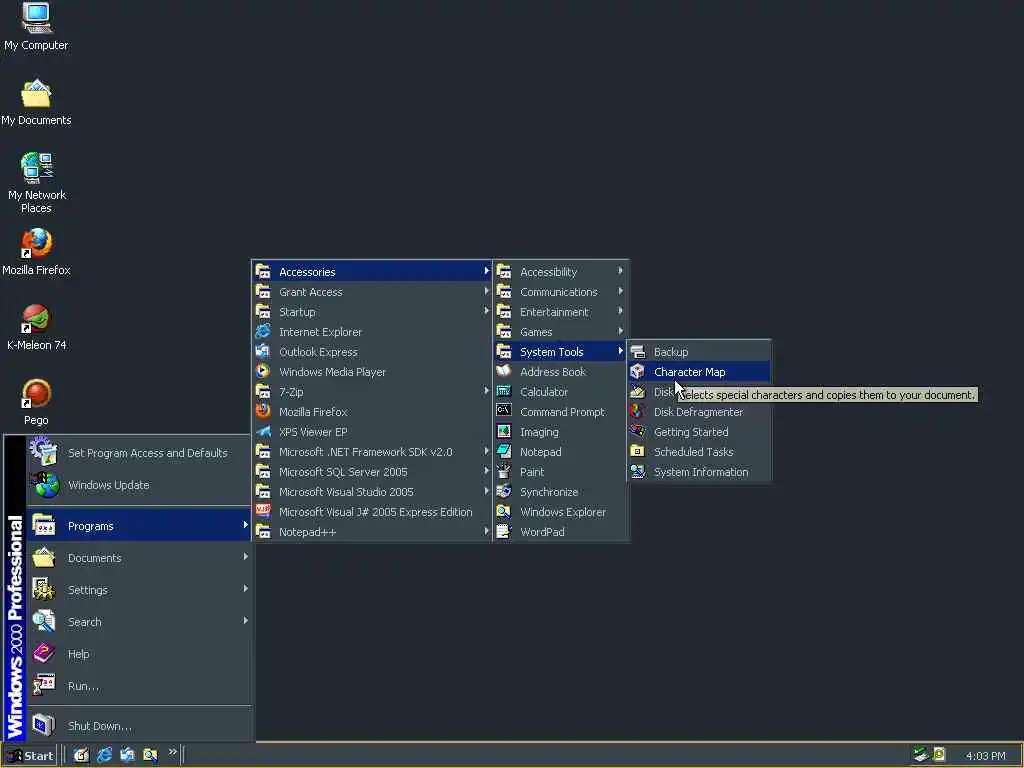This screenshot has width=1024, height=768.
Task: Open Microsoft Visual Studio 2005 folder
Action: click(372, 492)
